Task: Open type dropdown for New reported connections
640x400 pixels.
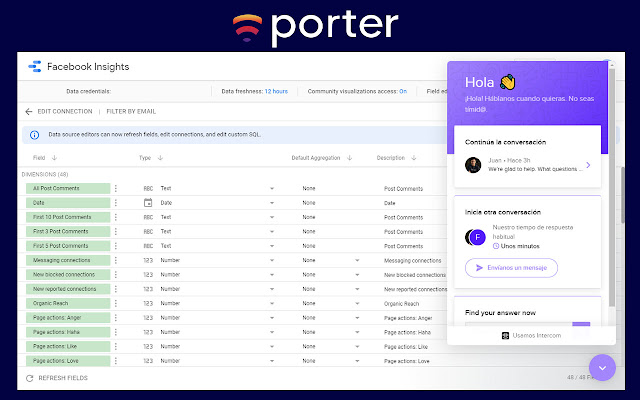Action: [272, 289]
